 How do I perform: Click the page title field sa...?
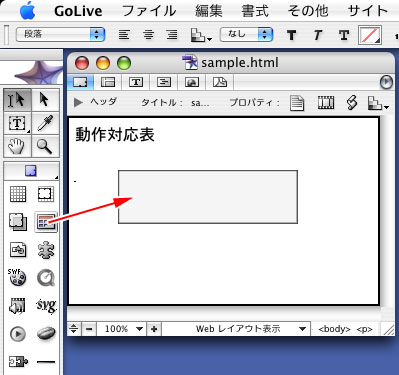coord(200,103)
